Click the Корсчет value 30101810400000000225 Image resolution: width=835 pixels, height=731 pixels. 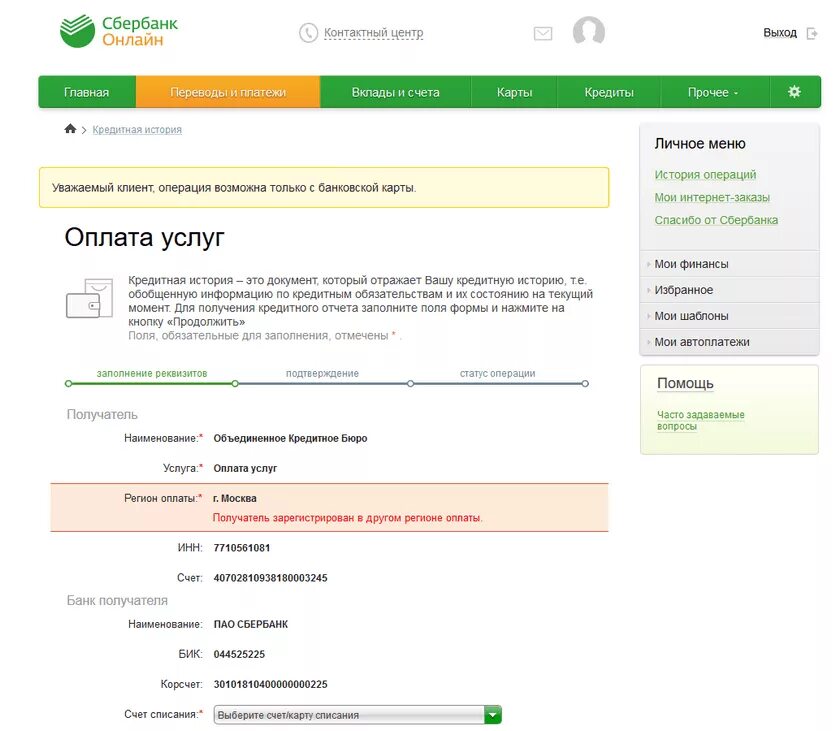click(271, 685)
